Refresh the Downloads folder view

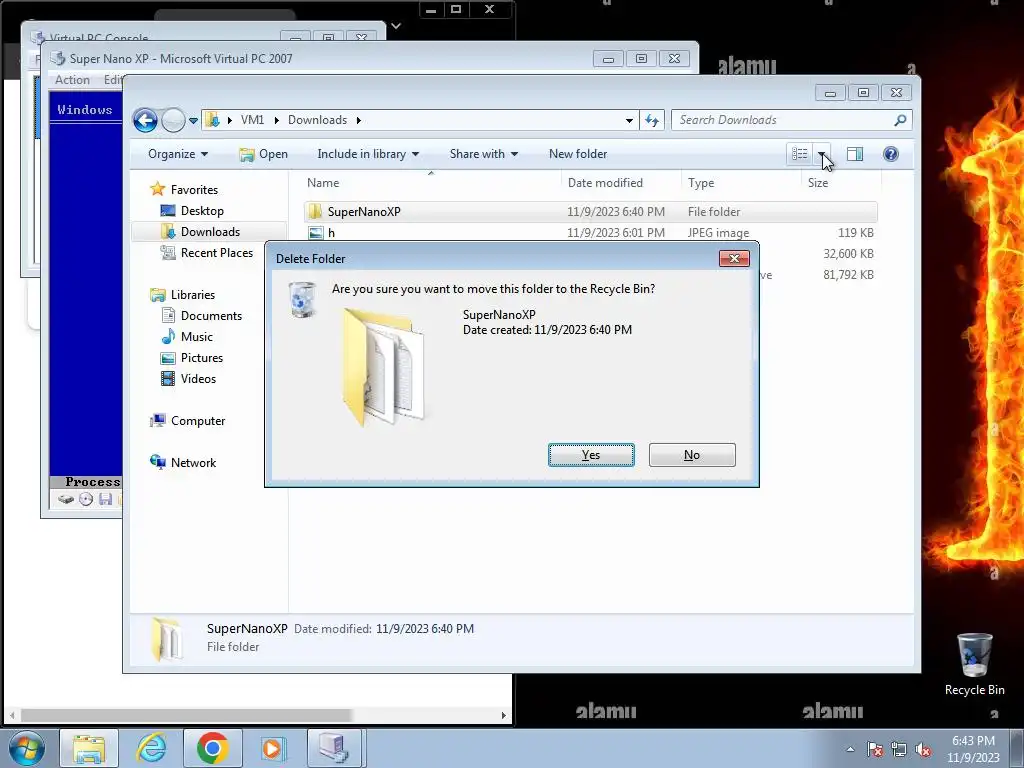652,120
